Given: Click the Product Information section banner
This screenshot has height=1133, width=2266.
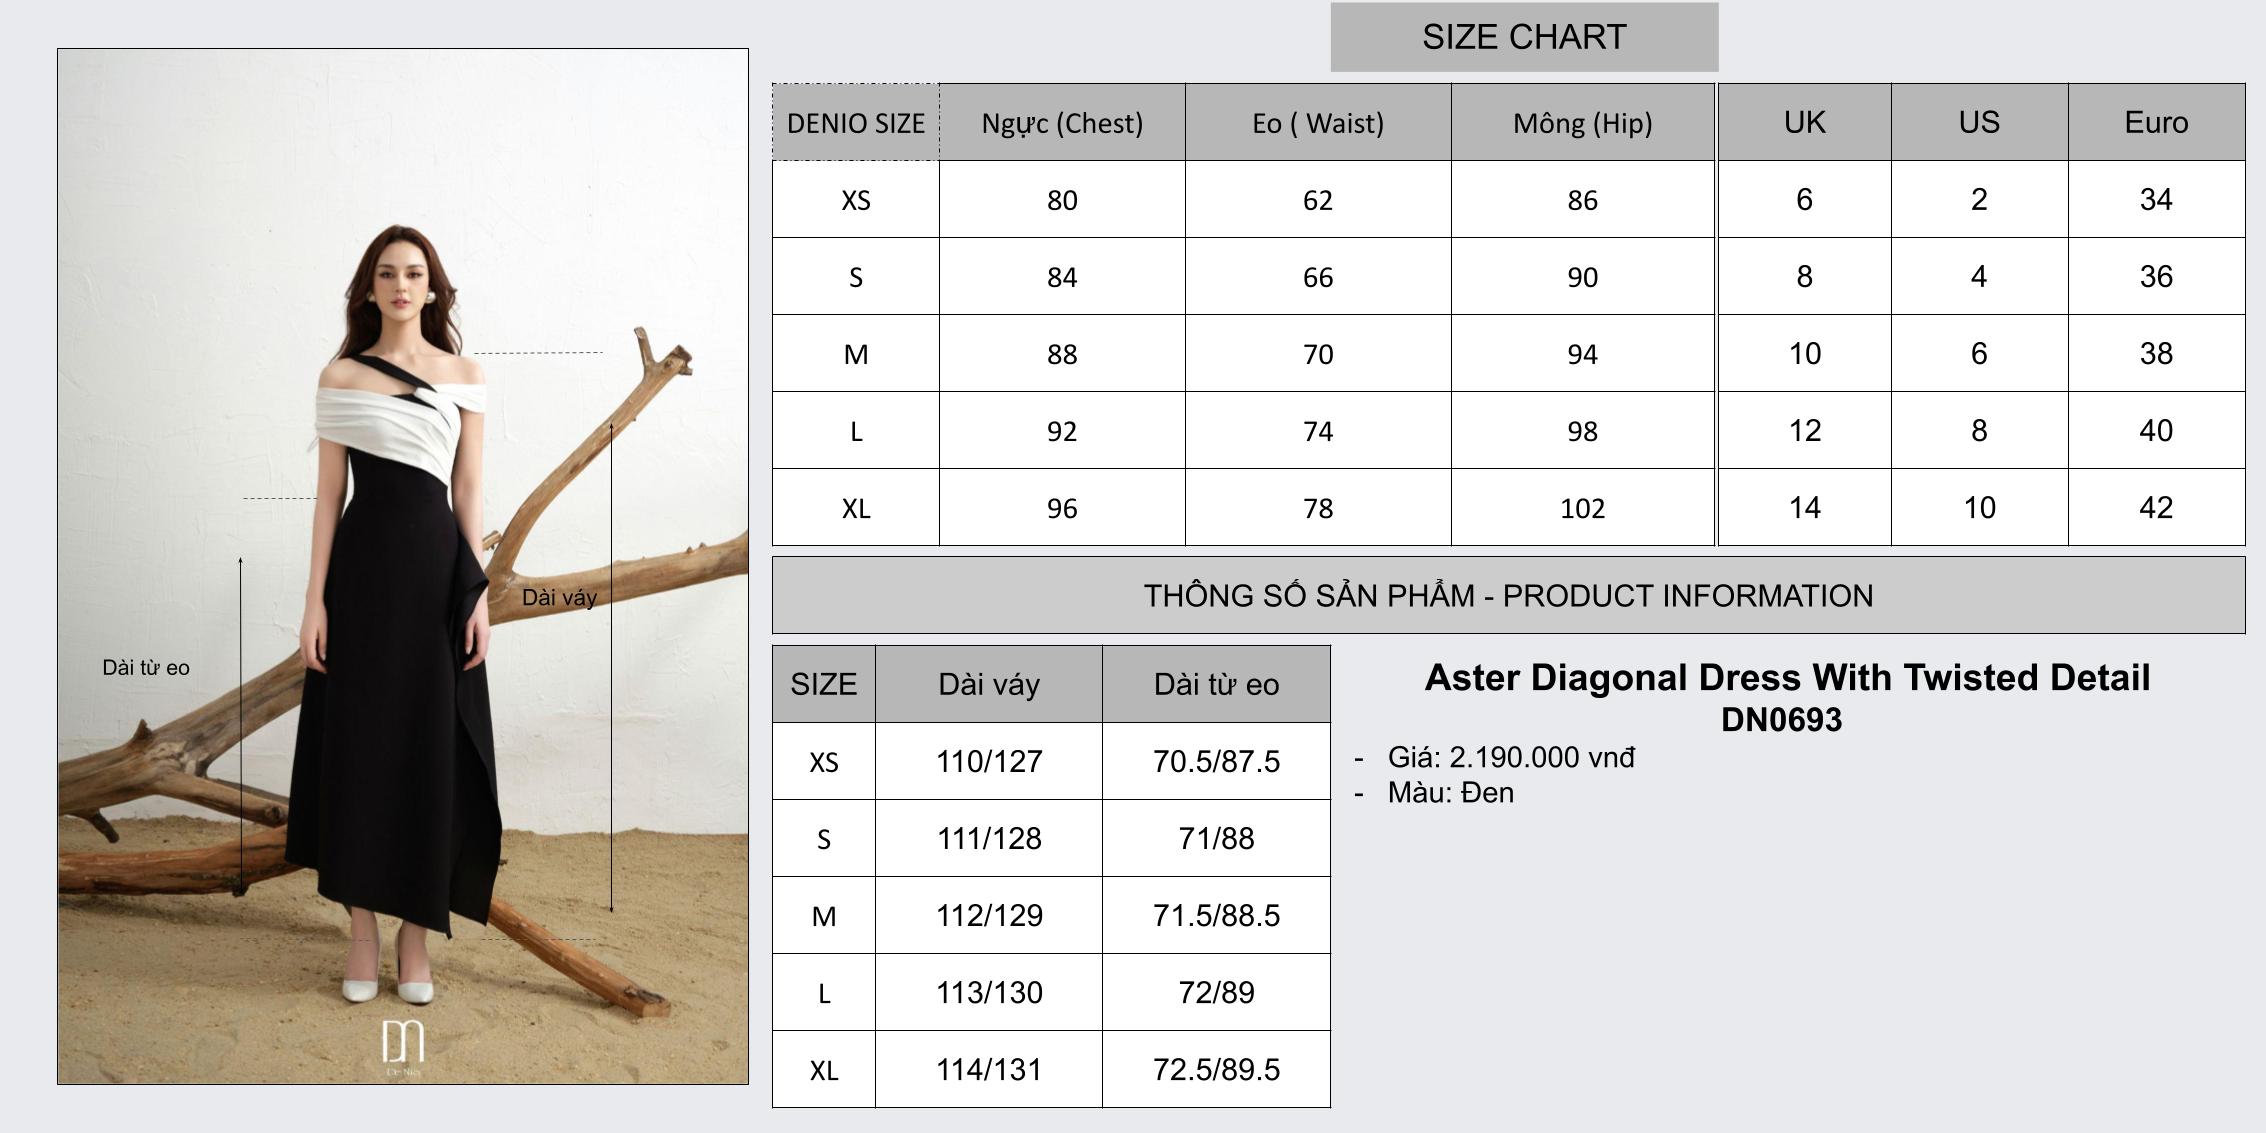Looking at the screenshot, I should point(1508,596).
